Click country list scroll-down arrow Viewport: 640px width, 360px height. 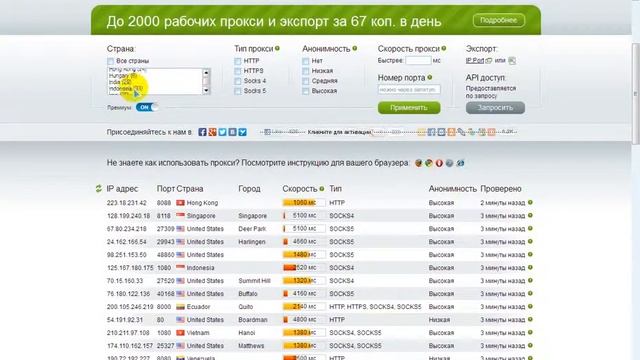(206, 91)
